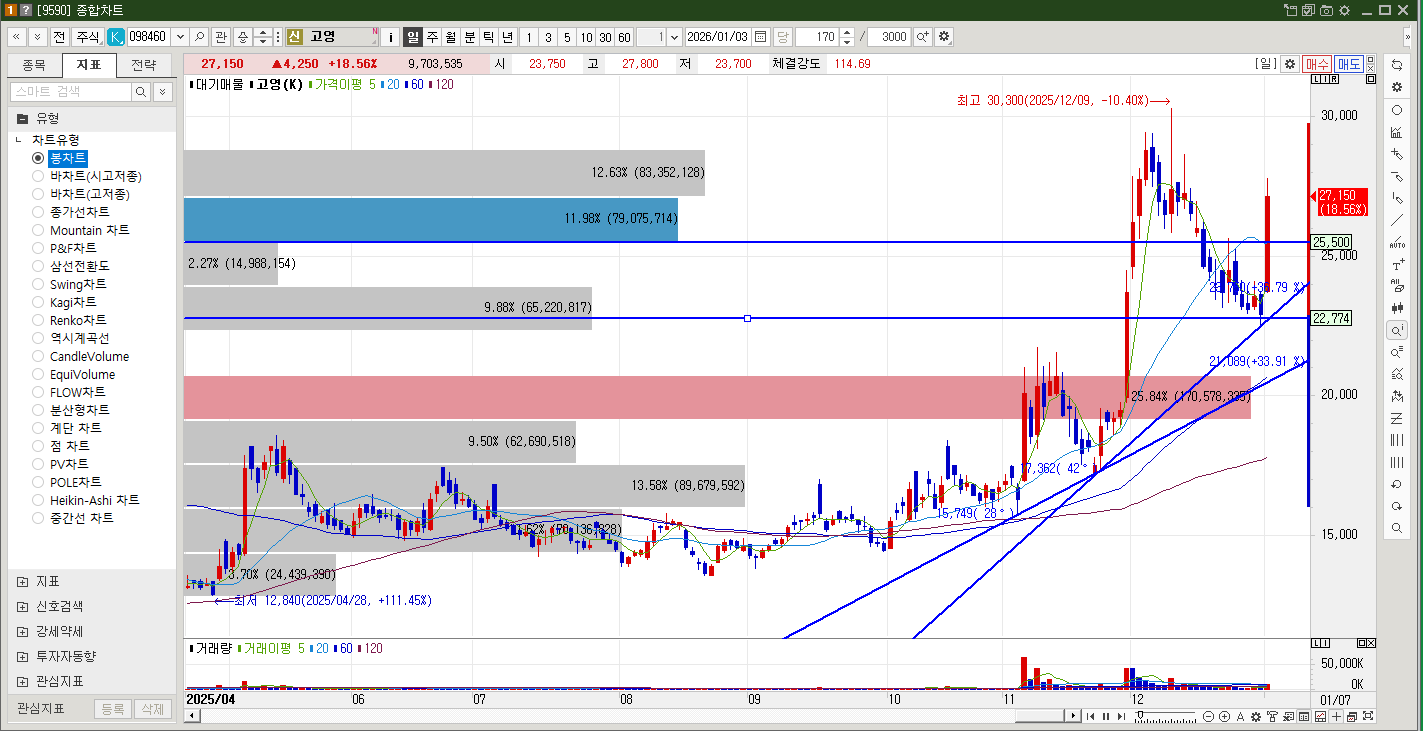This screenshot has width=1423, height=731.
Task: Click the 삭제 delete button
Action: point(153,709)
